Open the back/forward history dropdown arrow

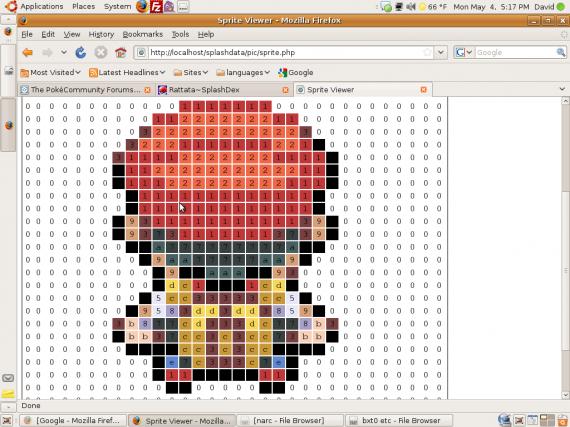tap(64, 53)
